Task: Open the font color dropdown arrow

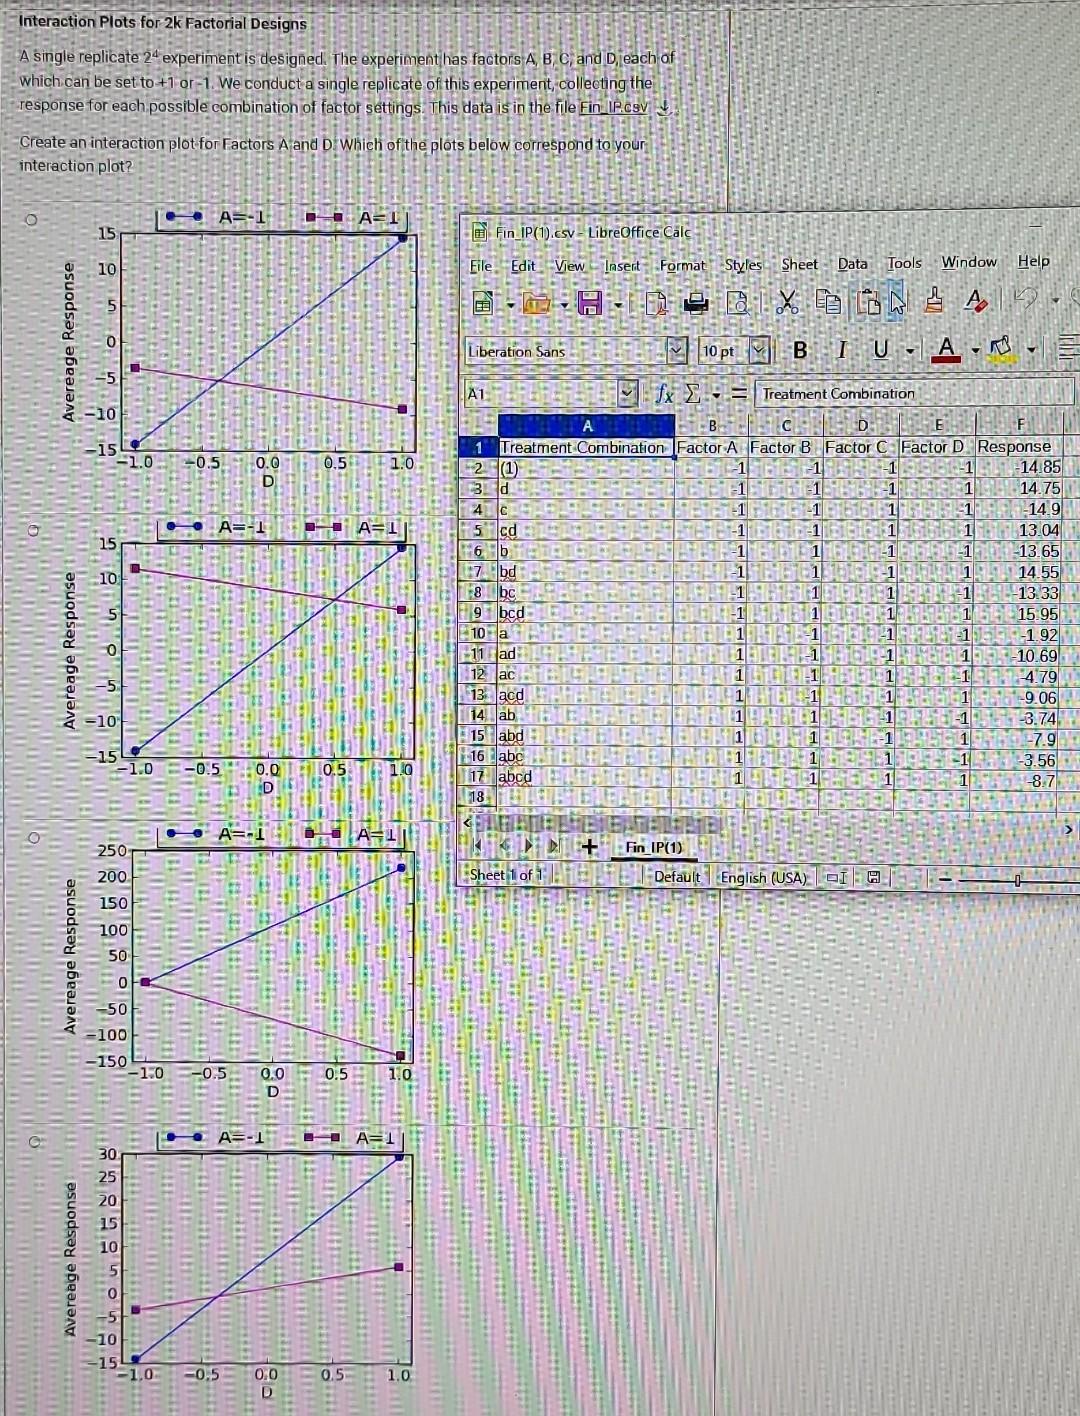Action: pyautogui.click(x=973, y=350)
